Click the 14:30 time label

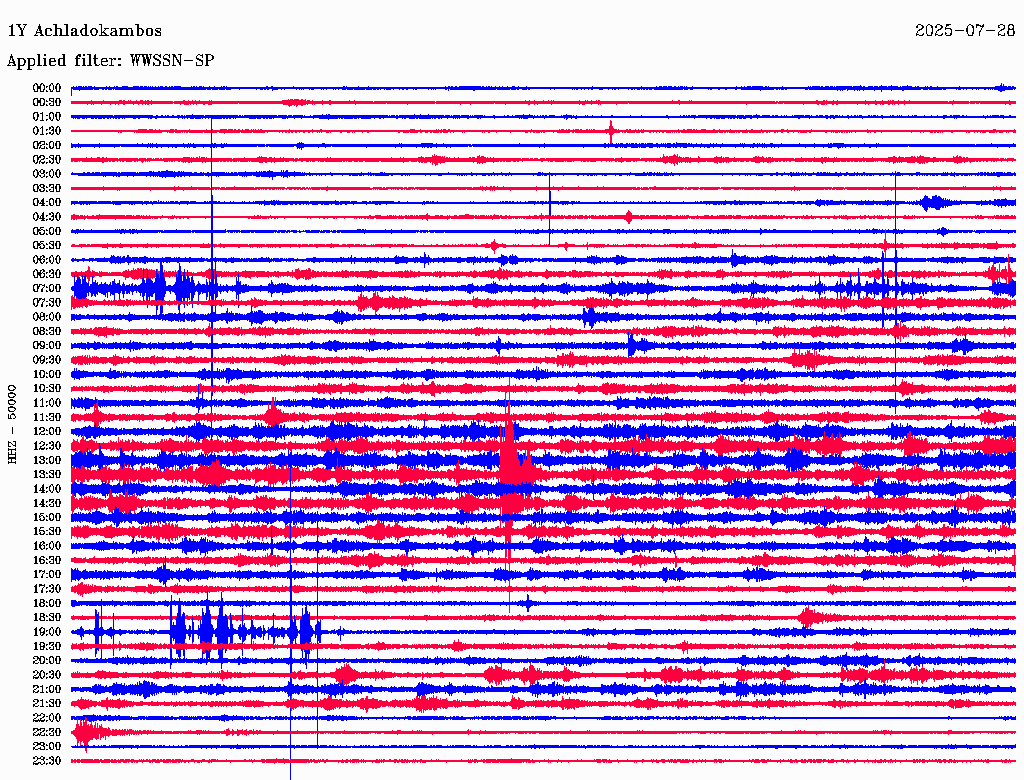coord(47,503)
